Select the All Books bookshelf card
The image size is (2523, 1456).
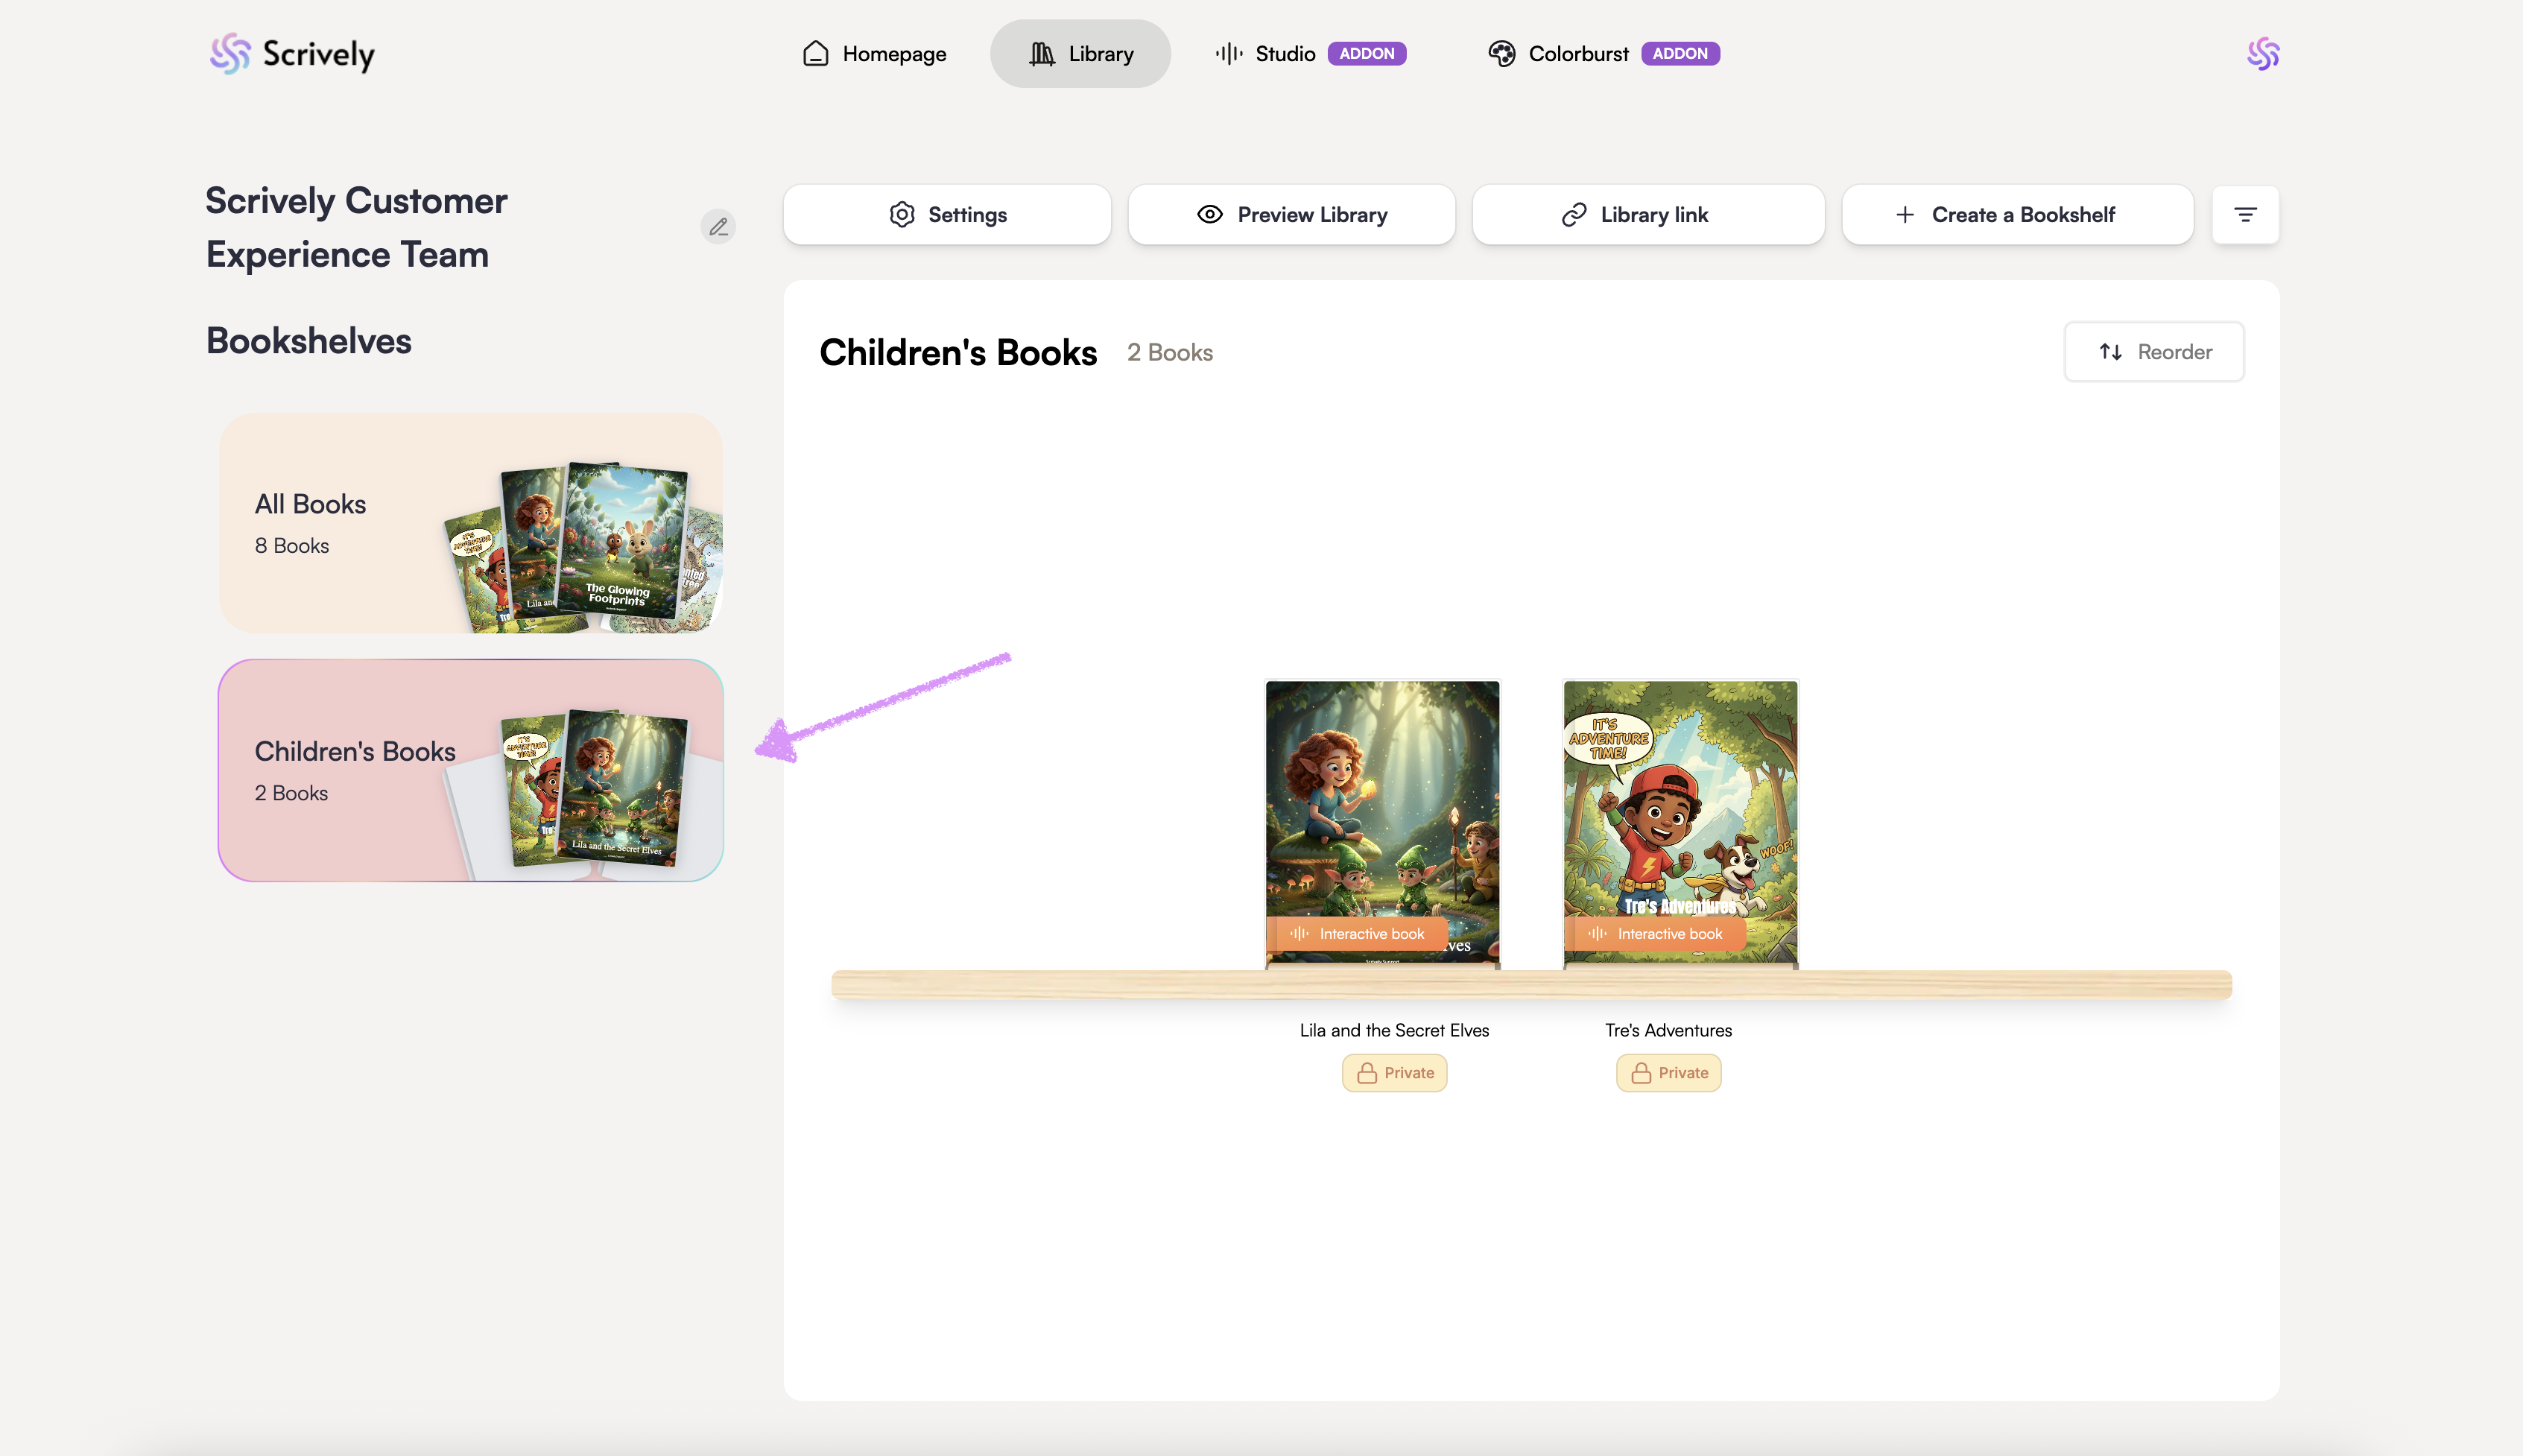coord(470,523)
